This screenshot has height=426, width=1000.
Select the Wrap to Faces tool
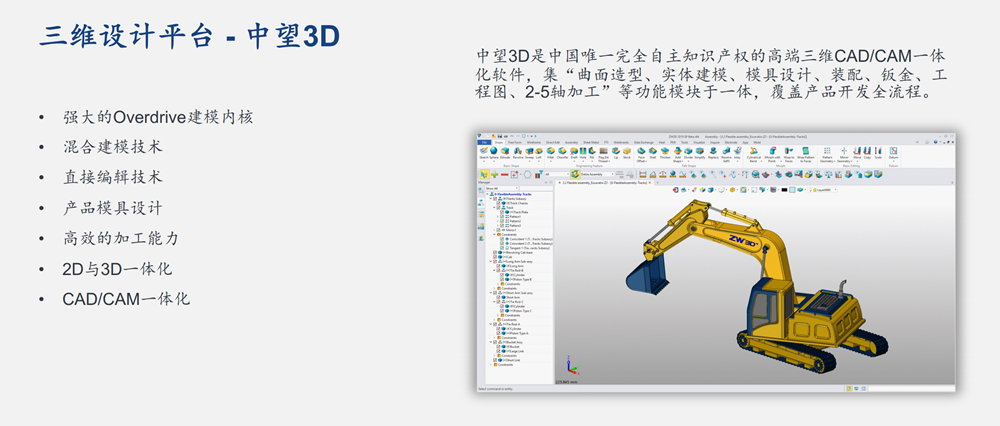pyautogui.click(x=789, y=153)
